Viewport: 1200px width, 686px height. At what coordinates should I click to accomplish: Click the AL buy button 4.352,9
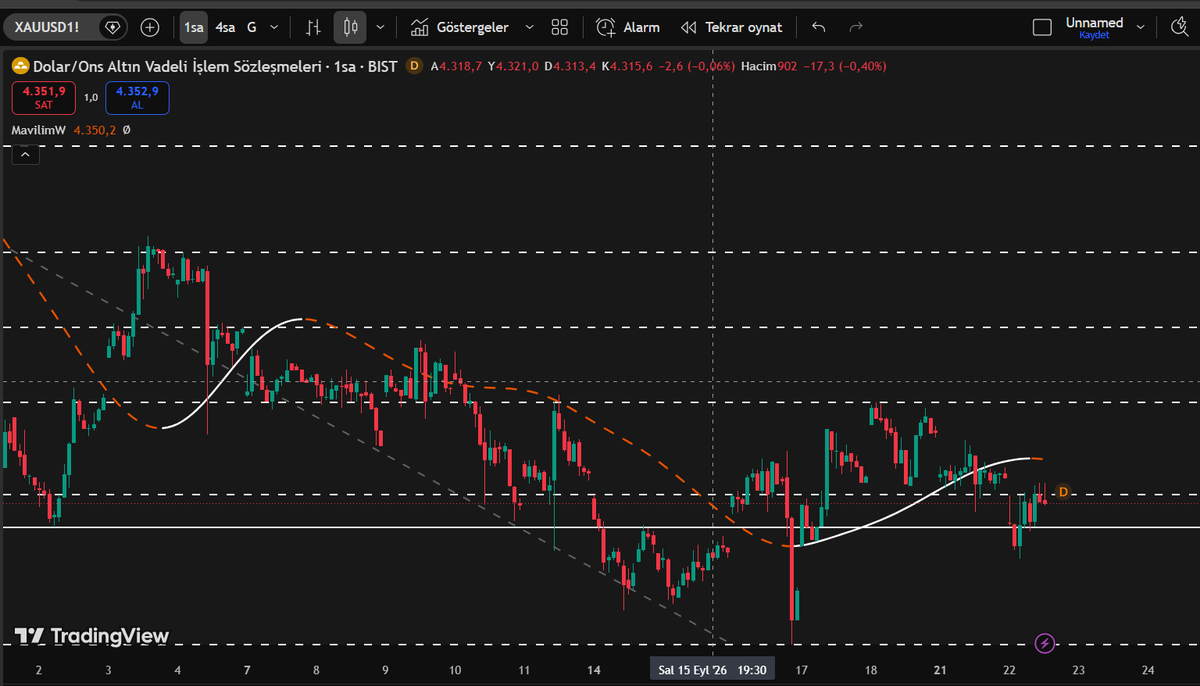(x=137, y=97)
